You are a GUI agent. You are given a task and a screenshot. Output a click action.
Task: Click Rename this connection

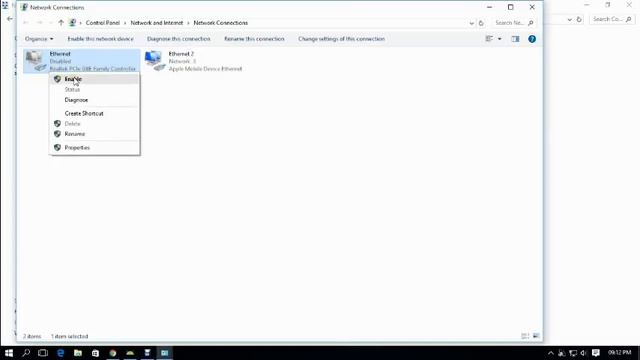pos(254,39)
